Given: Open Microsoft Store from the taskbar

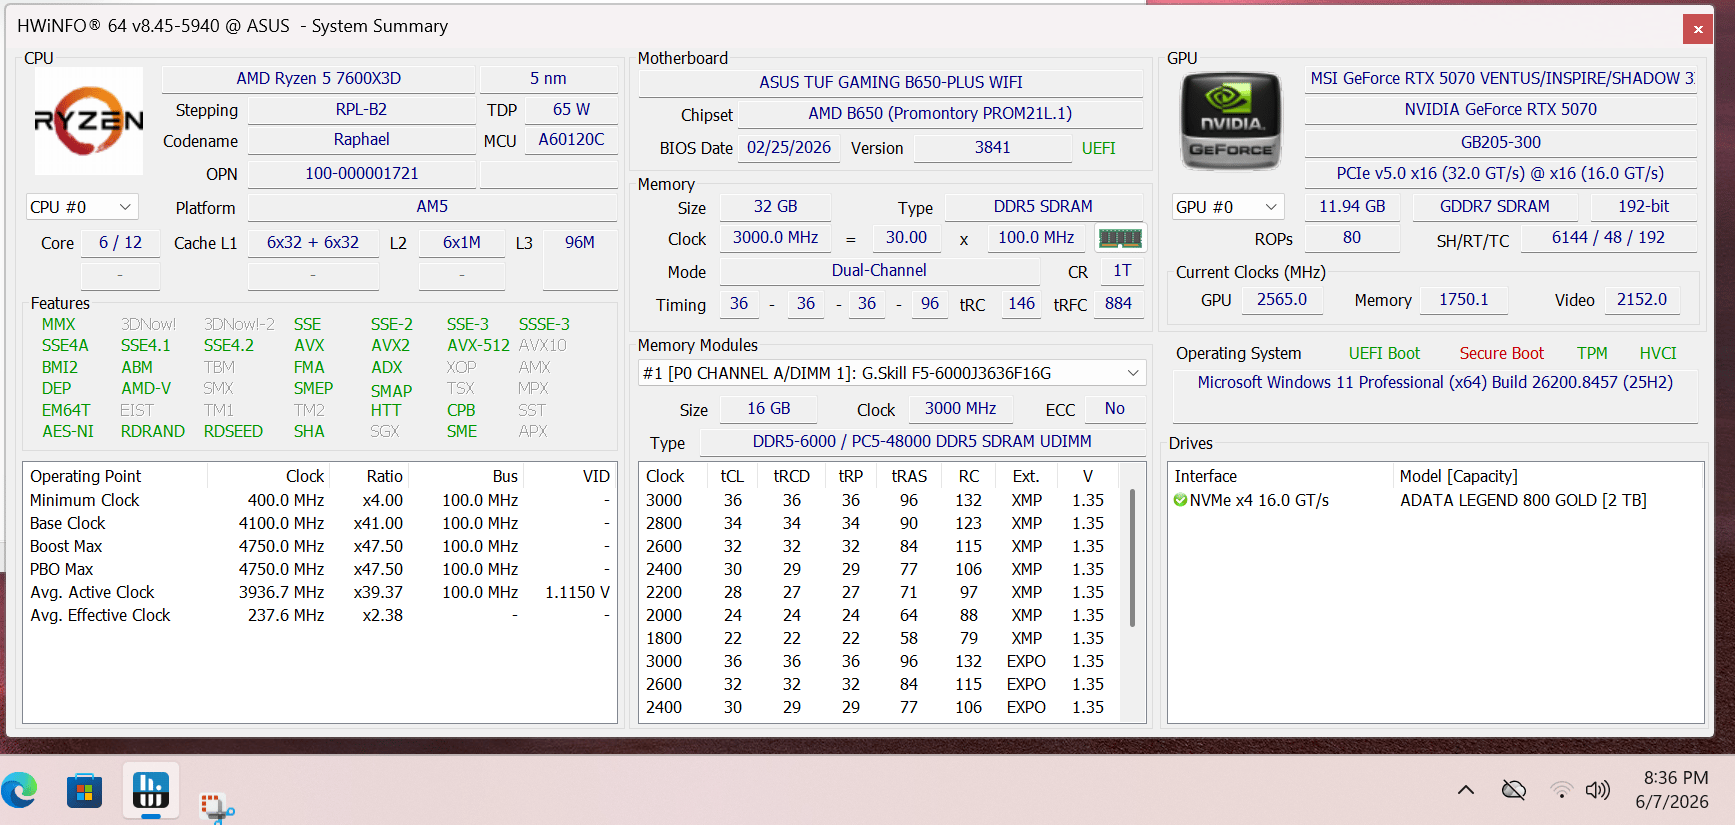Looking at the screenshot, I should (84, 791).
